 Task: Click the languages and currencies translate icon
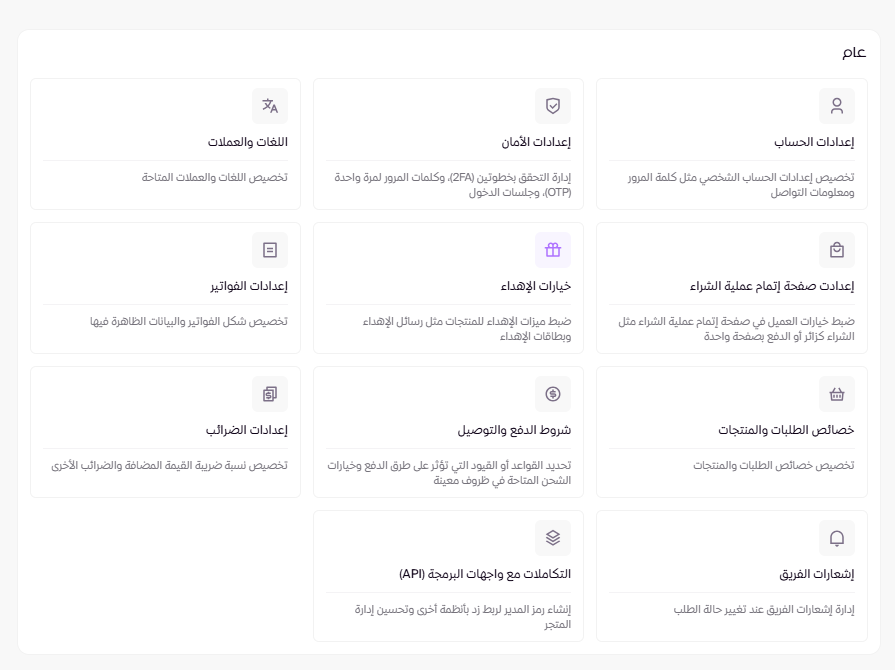click(x=270, y=106)
